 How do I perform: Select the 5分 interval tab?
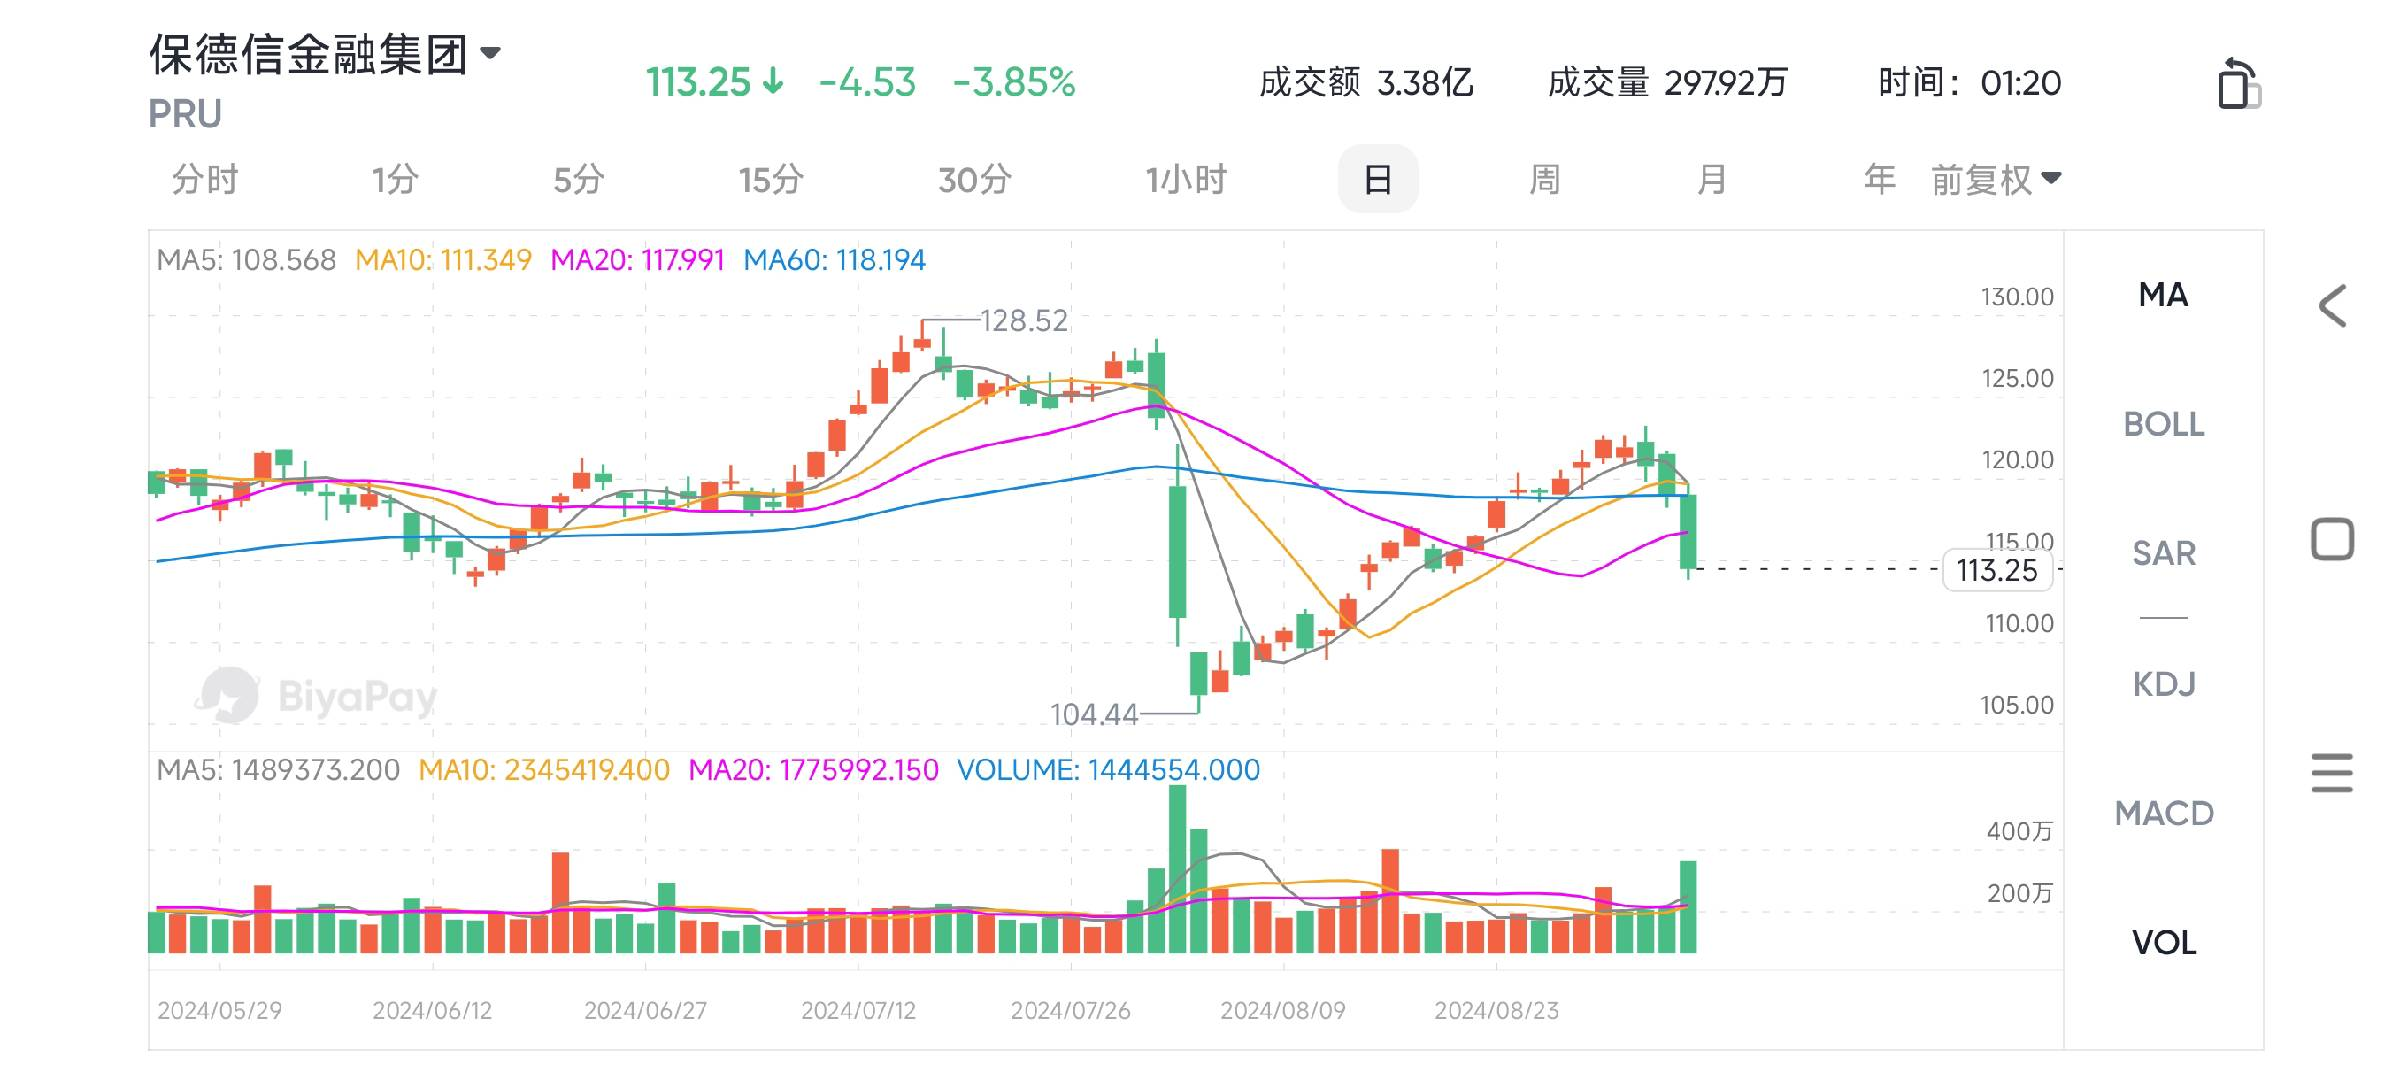coord(579,180)
